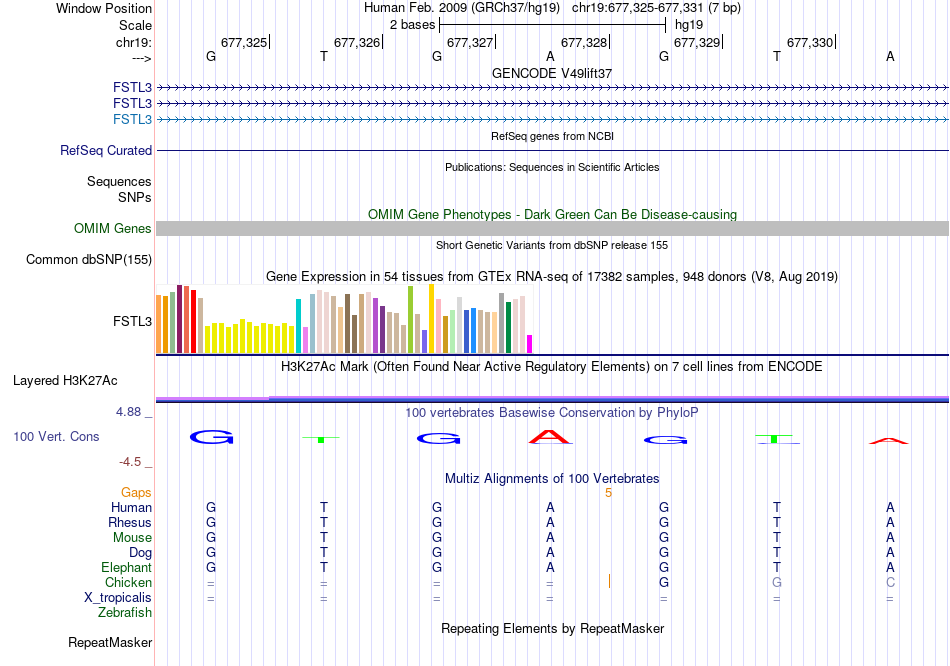
Task: Click the dark green GTEx expression bar
Action: pyautogui.click(x=508, y=327)
